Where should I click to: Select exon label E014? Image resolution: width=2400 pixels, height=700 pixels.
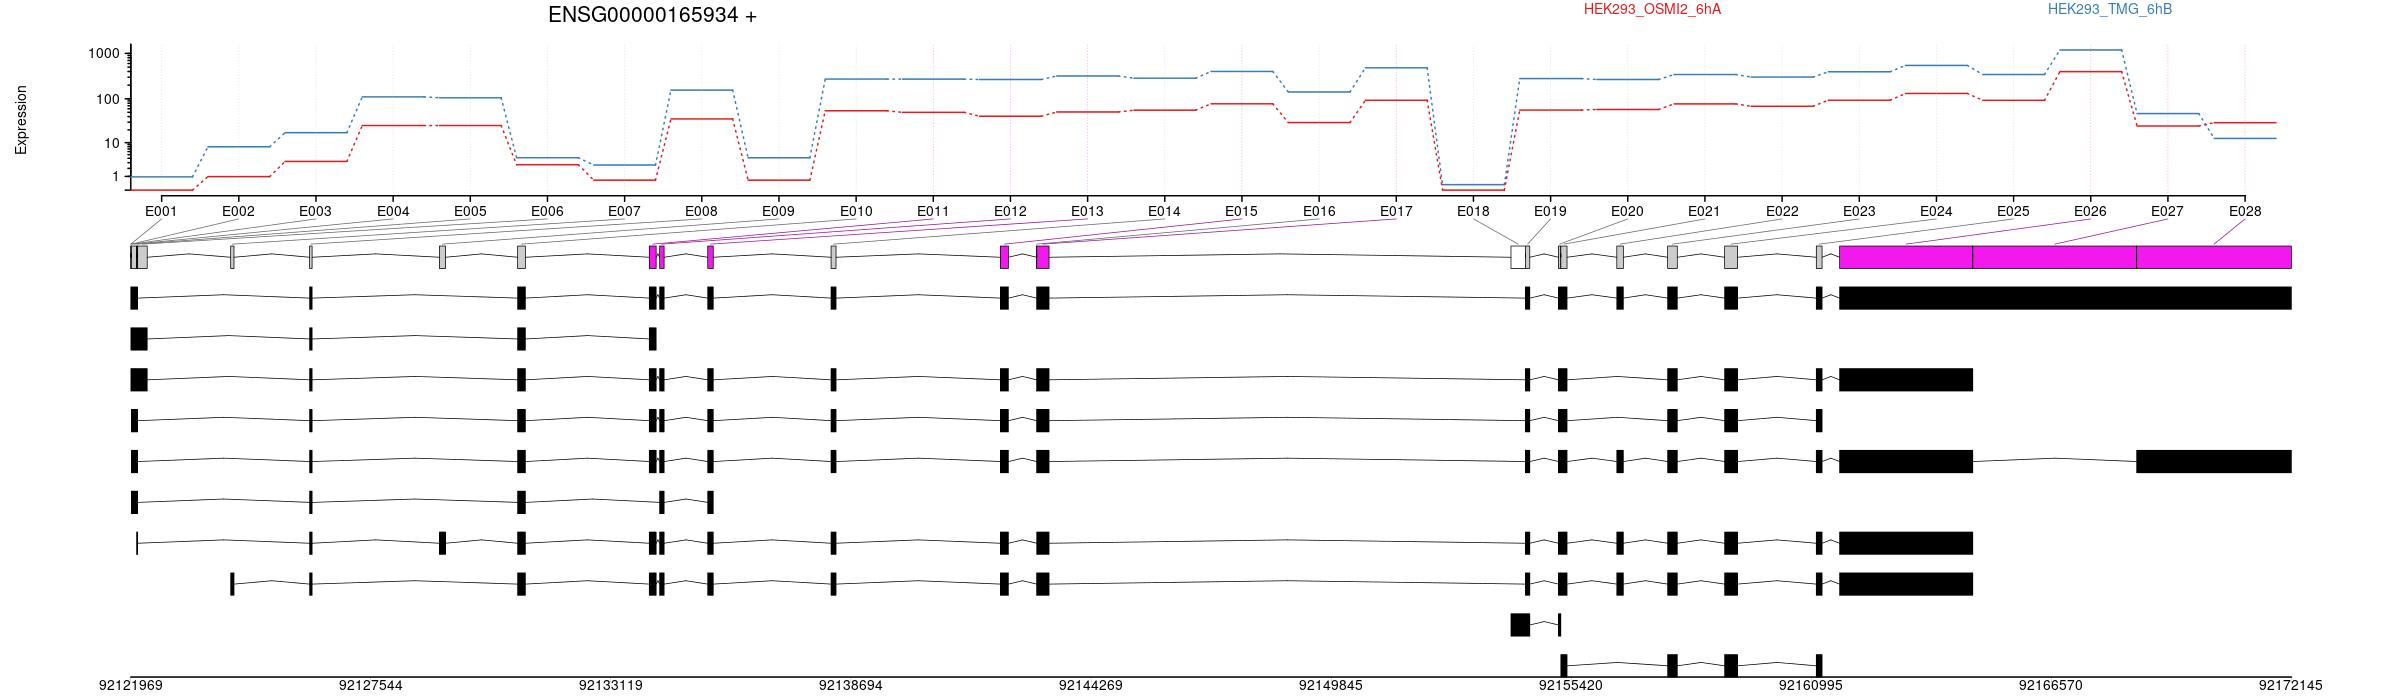pos(1164,211)
